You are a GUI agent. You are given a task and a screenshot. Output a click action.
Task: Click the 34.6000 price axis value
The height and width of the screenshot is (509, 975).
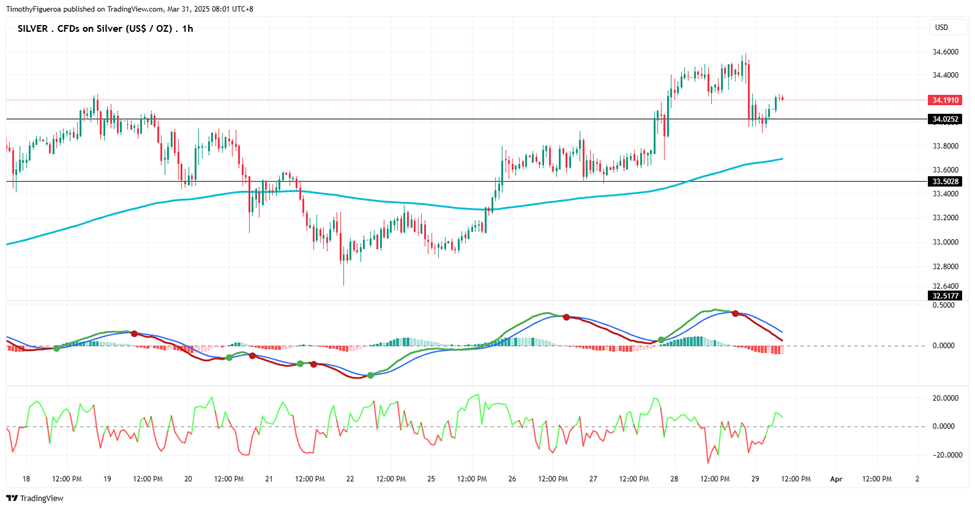coord(945,52)
